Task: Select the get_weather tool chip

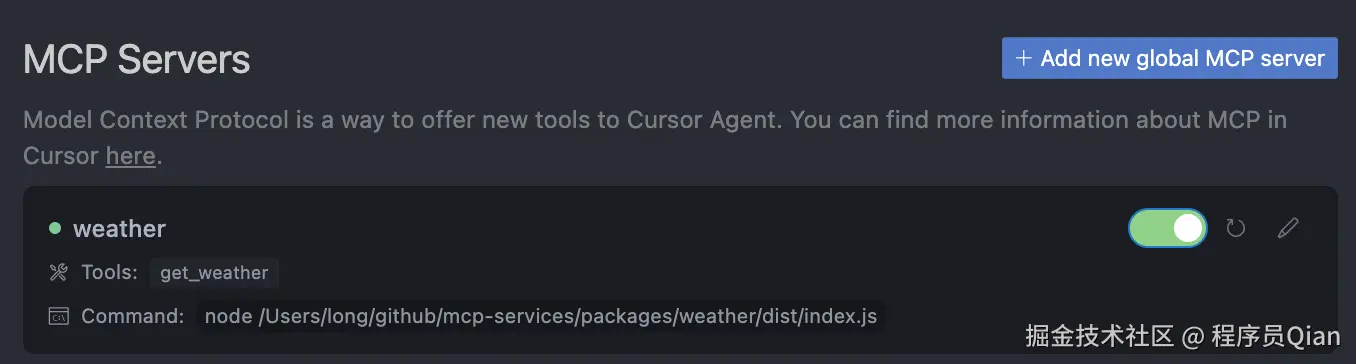Action: tap(214, 272)
